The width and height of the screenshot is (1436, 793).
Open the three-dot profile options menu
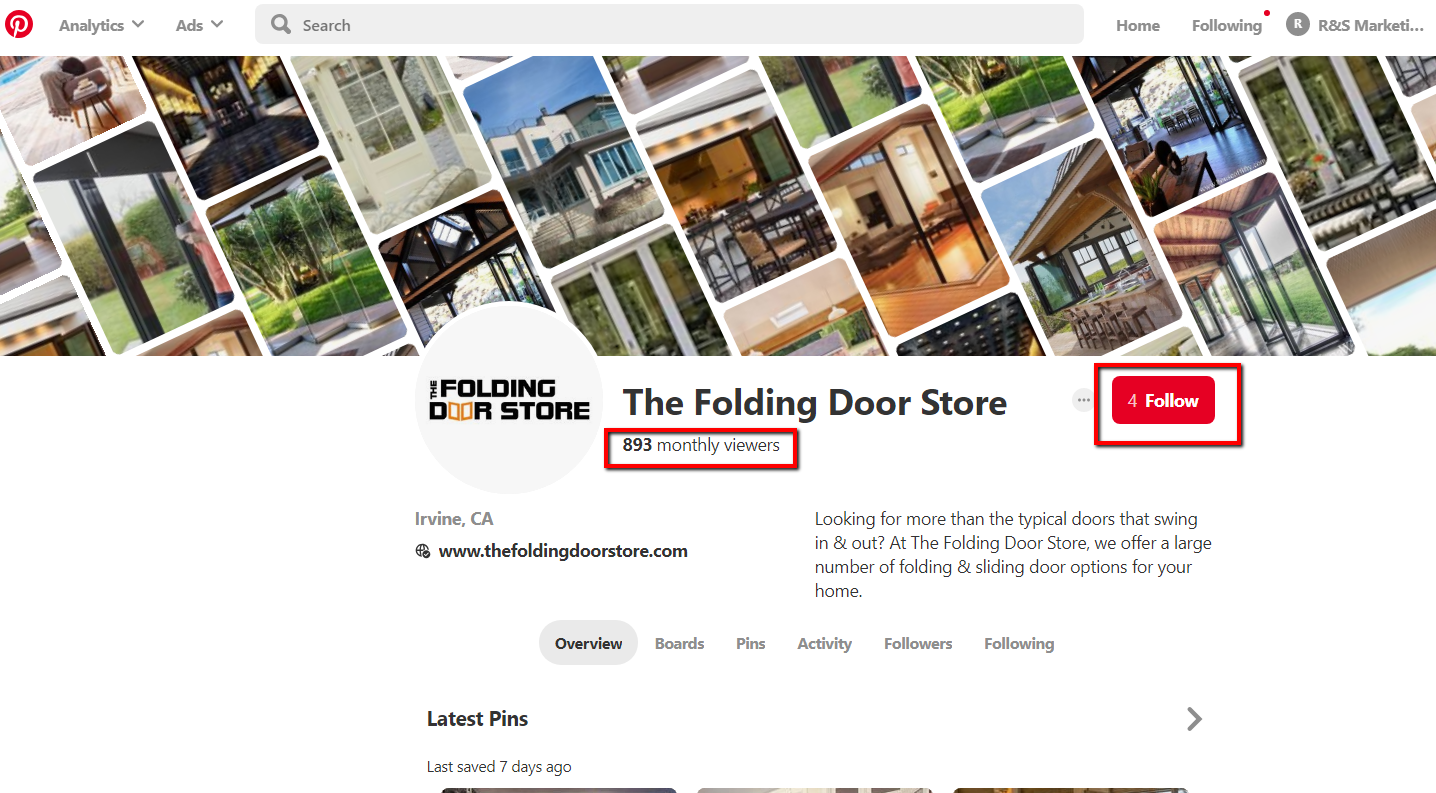tap(1083, 400)
